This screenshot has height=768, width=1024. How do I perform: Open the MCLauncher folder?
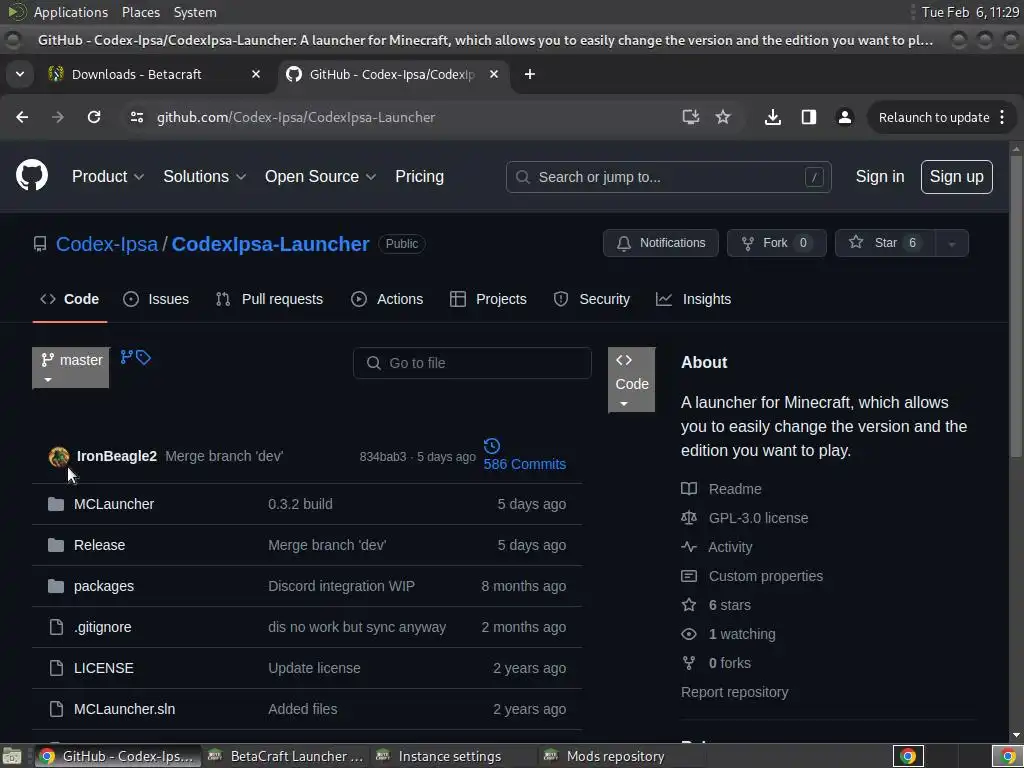pyautogui.click(x=114, y=504)
